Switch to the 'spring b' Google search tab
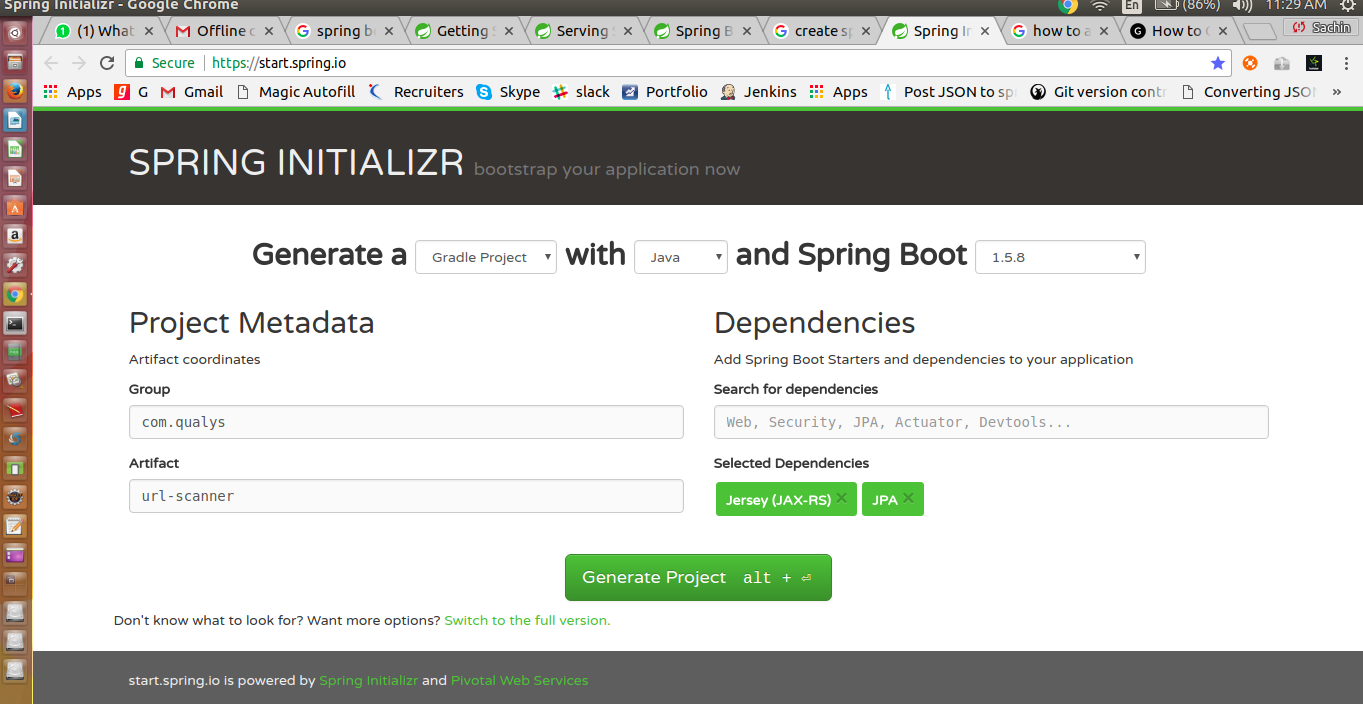 [x=342, y=31]
